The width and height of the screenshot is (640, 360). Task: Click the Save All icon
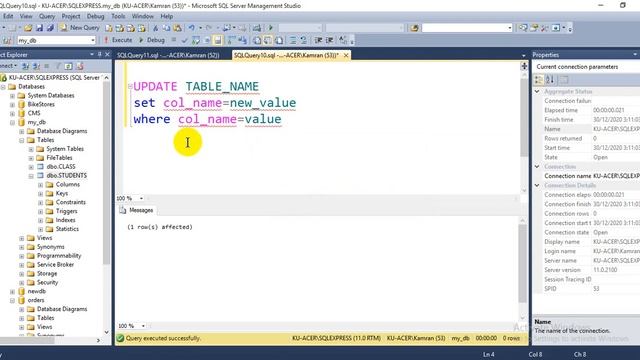coord(50,28)
